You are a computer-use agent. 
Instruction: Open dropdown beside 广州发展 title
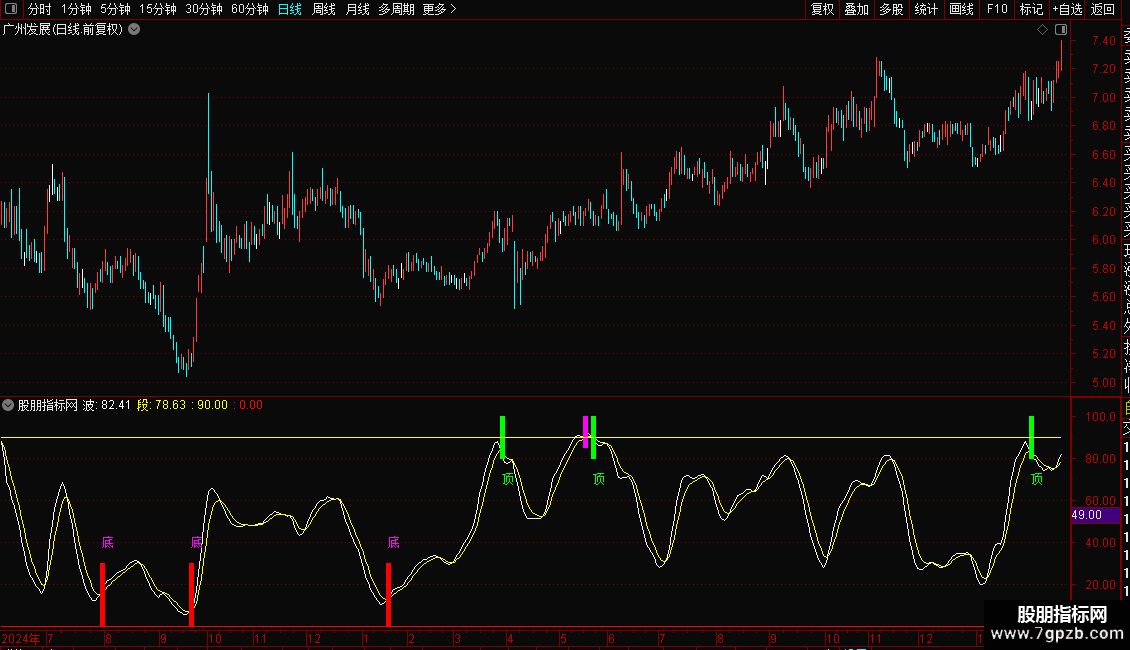(134, 30)
